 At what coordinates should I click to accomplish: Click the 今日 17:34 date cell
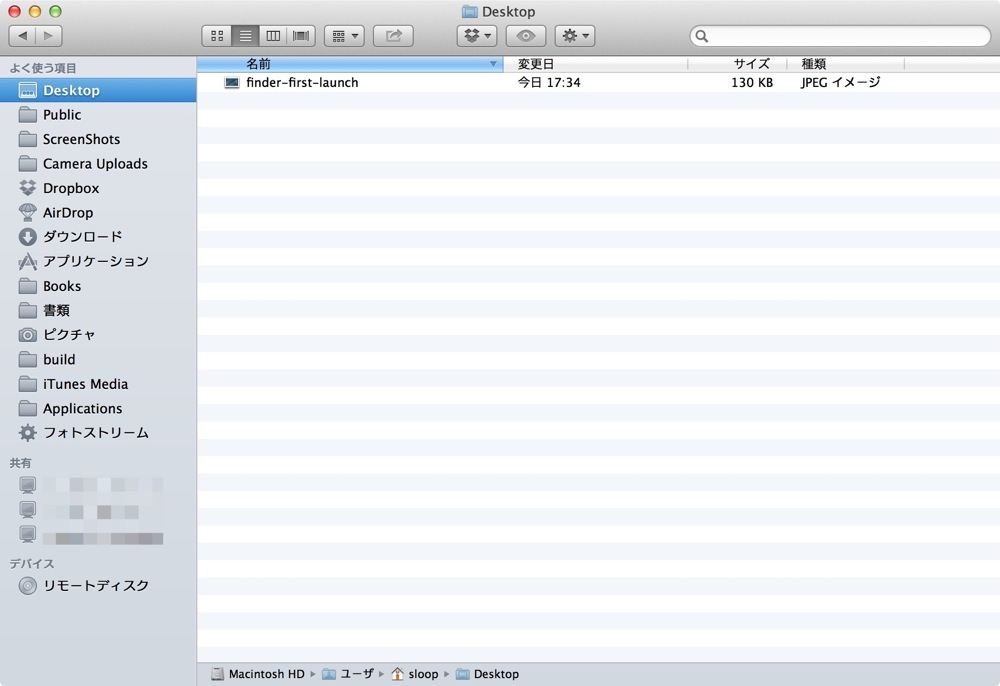549,82
